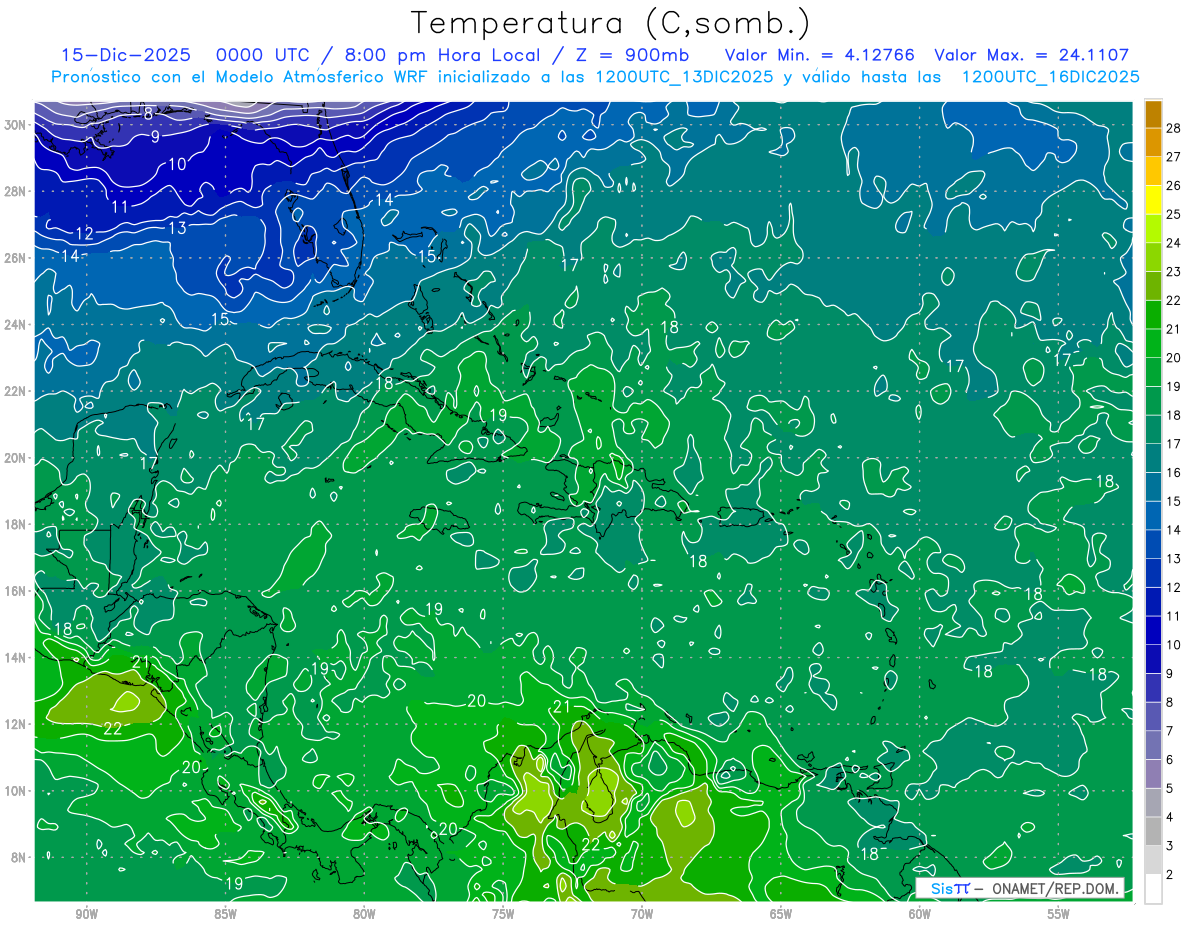
Task: Click the "30N" latitude axis label
Action: click(17, 124)
